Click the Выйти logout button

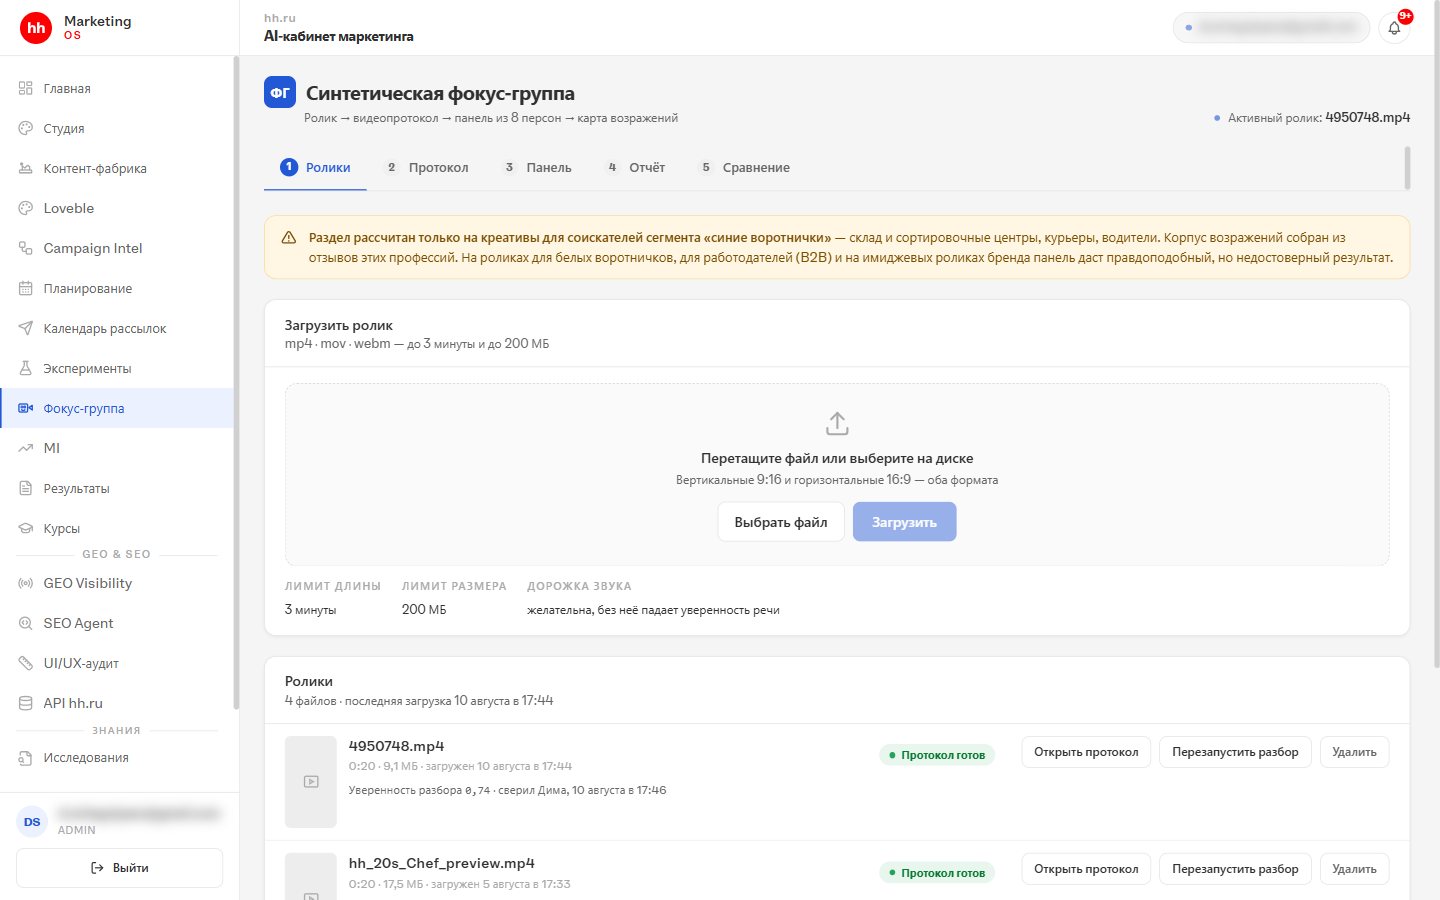pyautogui.click(x=119, y=868)
